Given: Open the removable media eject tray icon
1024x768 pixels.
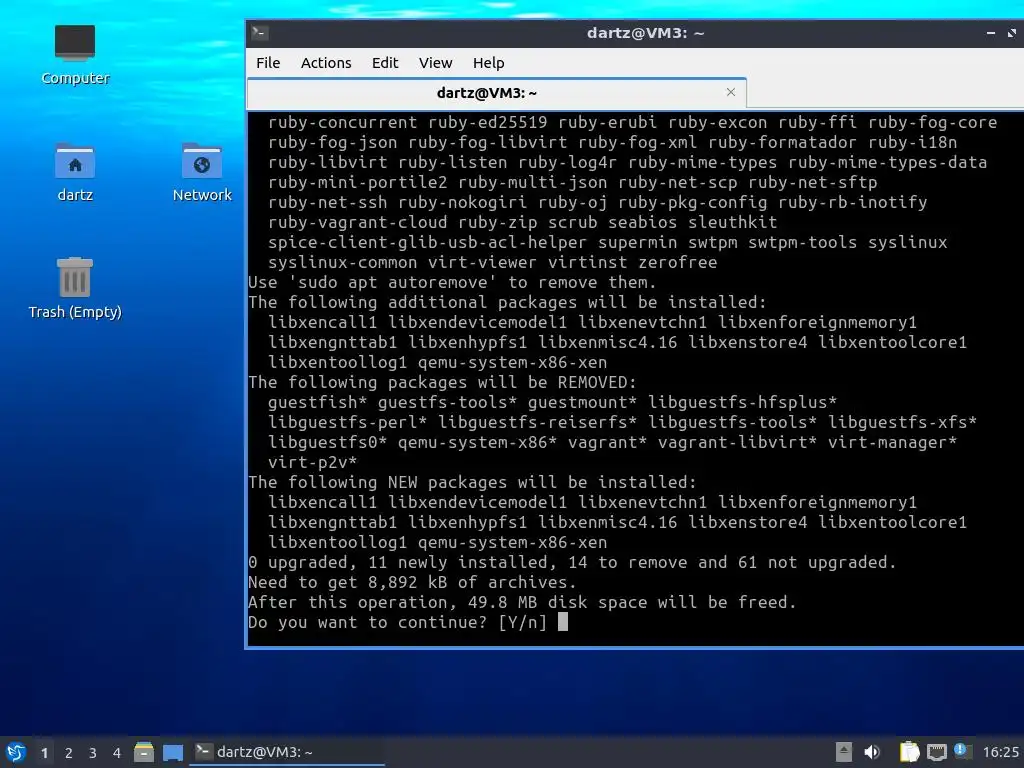Looking at the screenshot, I should point(844,752).
